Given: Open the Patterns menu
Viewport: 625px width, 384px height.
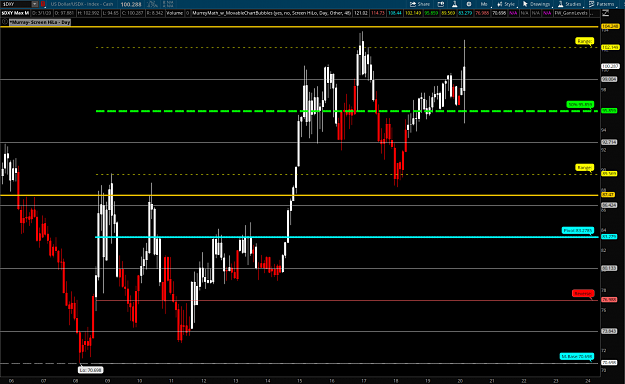Looking at the screenshot, I should tap(602, 4).
